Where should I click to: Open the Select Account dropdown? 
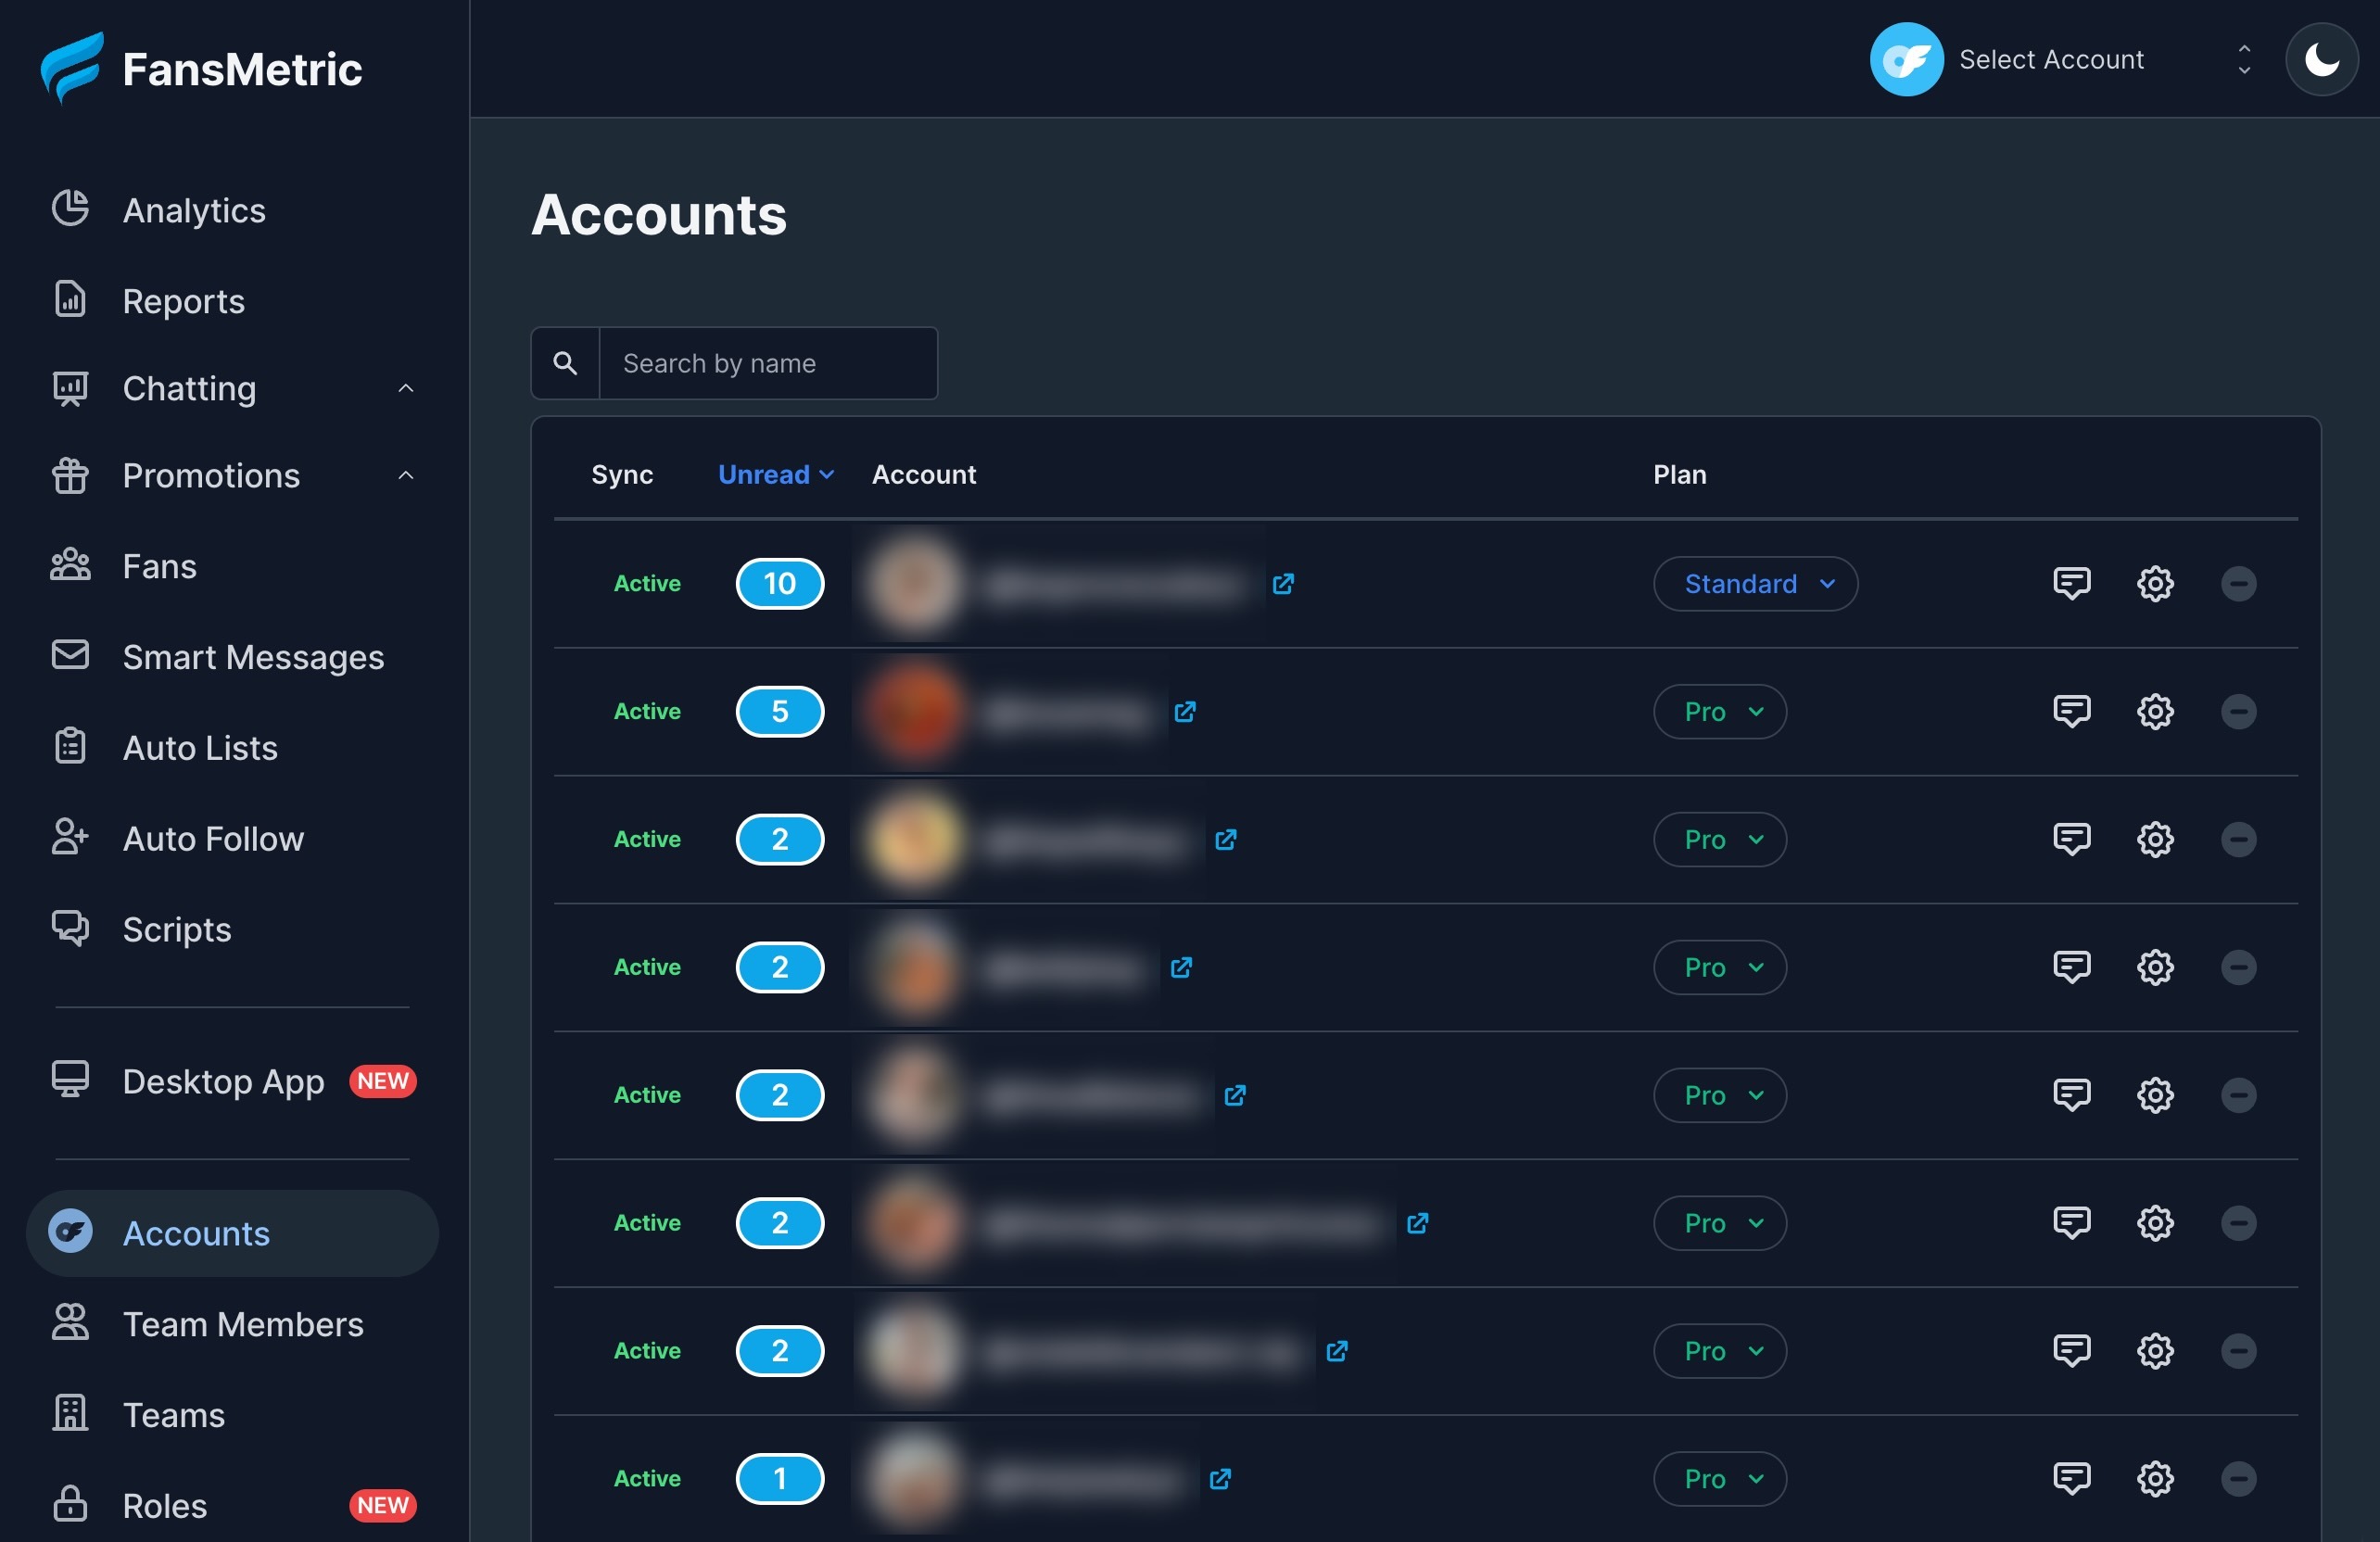[x=2062, y=60]
